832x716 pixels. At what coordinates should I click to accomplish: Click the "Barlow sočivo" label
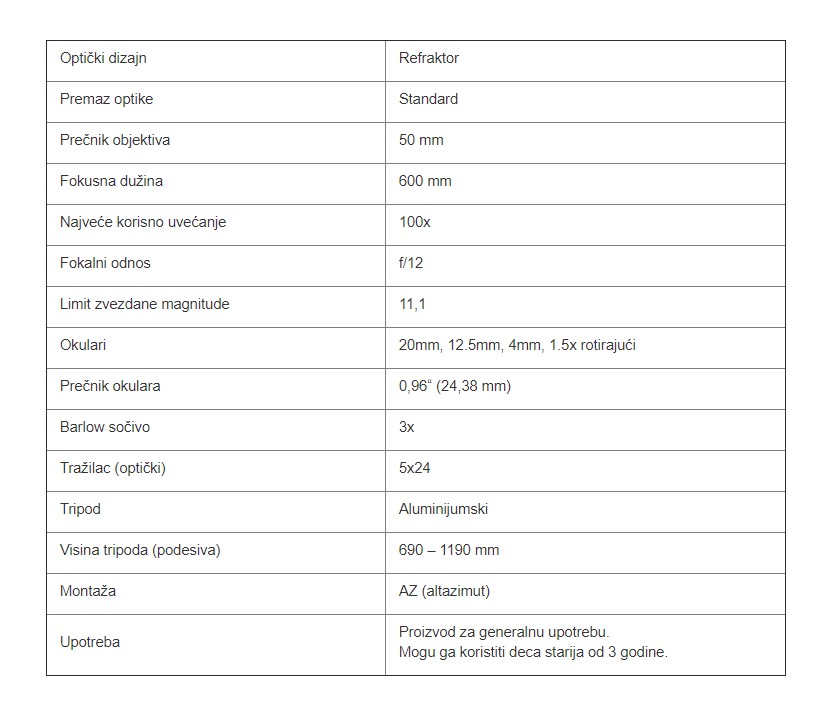(x=105, y=427)
